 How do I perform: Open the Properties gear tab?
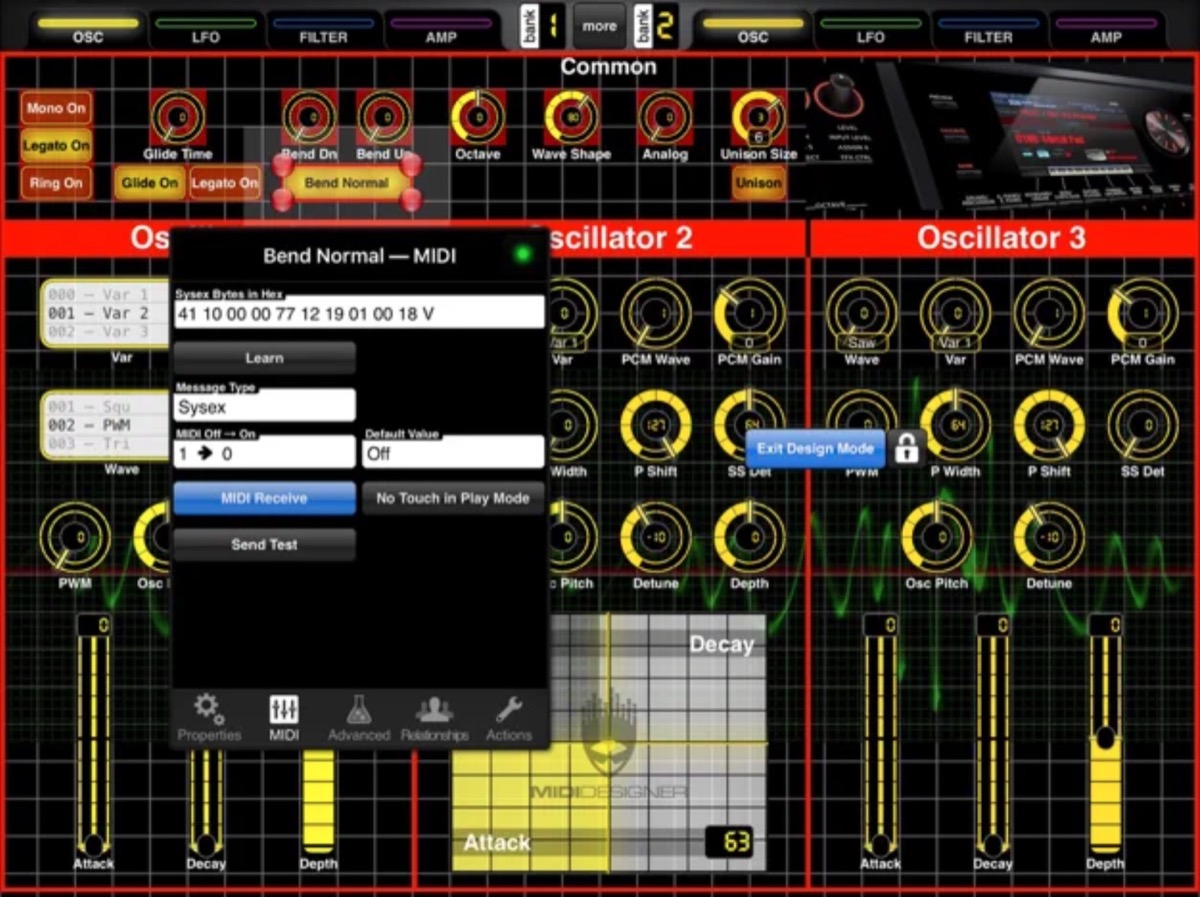[209, 718]
